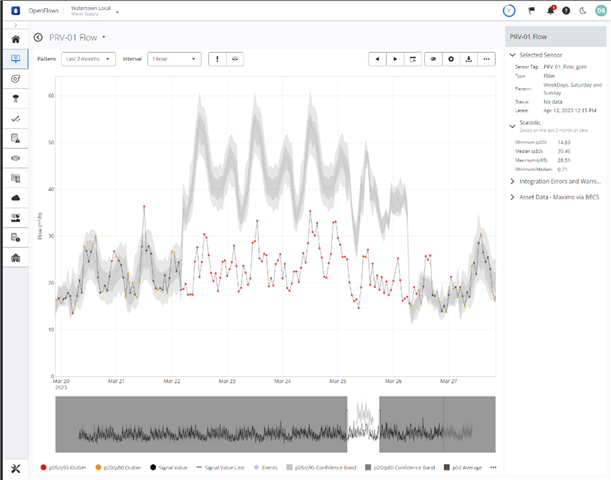Toggle dark mode moon icon
Image resolution: width=611 pixels, height=480 pixels.
[x=583, y=12]
